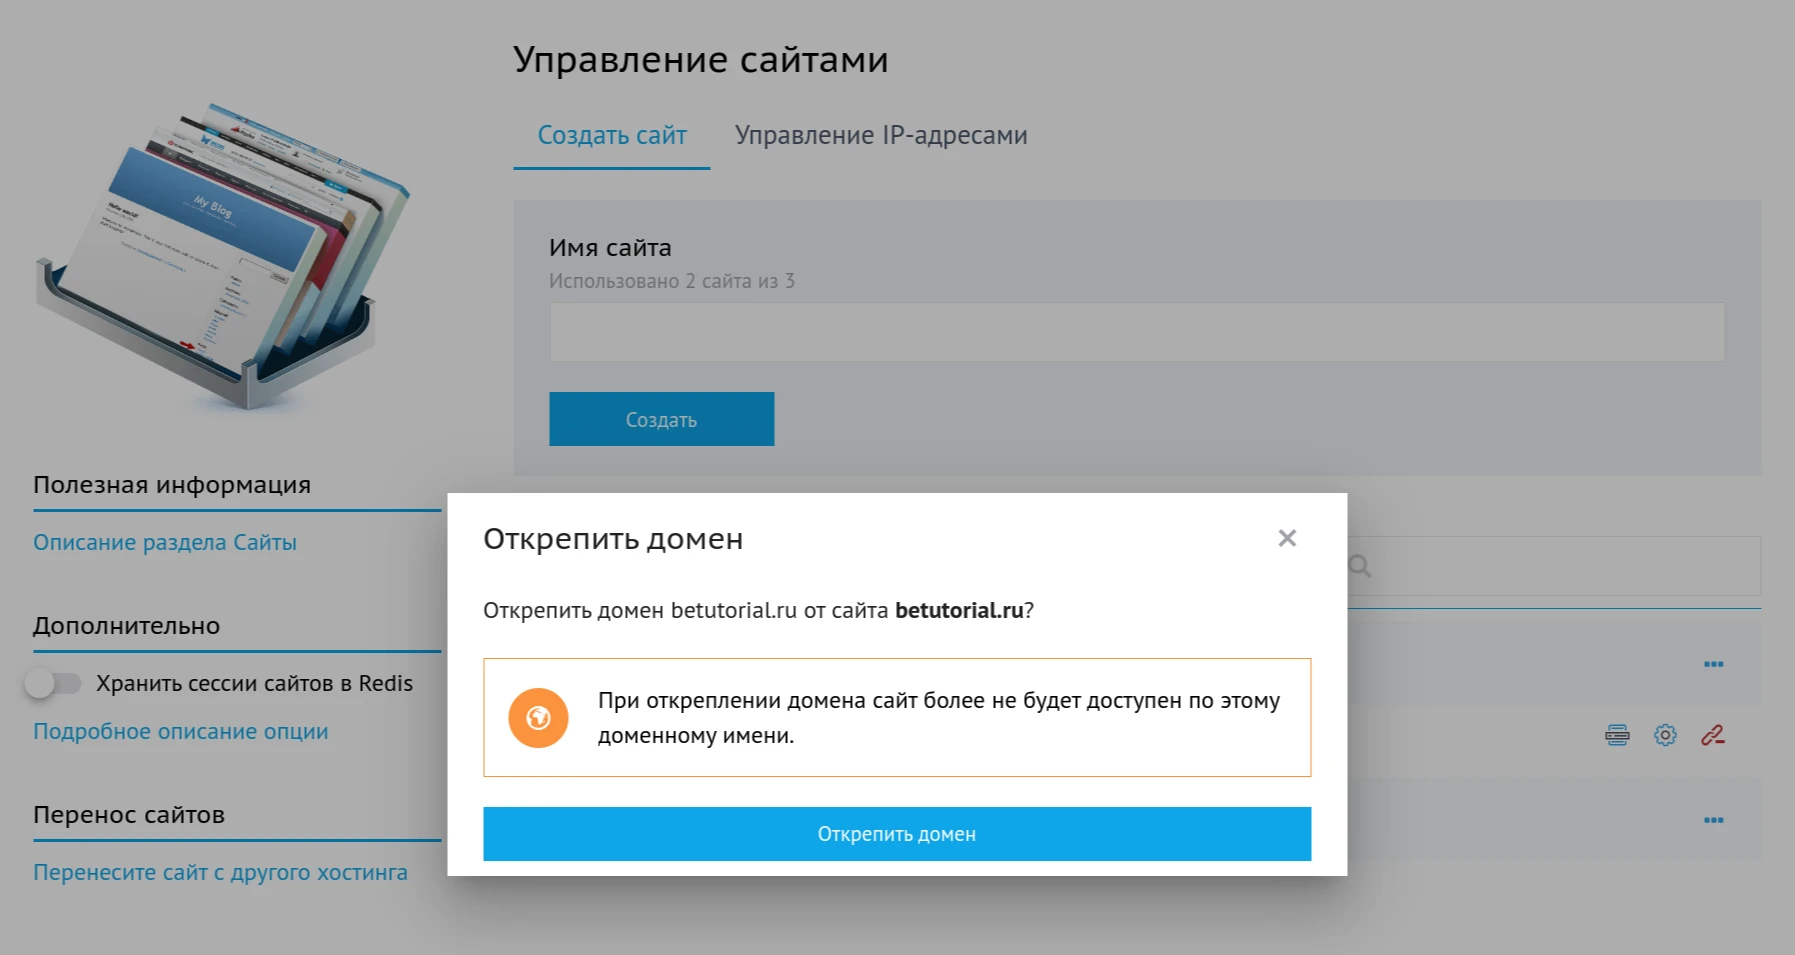Open the site settings gear icon
The image size is (1795, 955).
click(x=1665, y=735)
